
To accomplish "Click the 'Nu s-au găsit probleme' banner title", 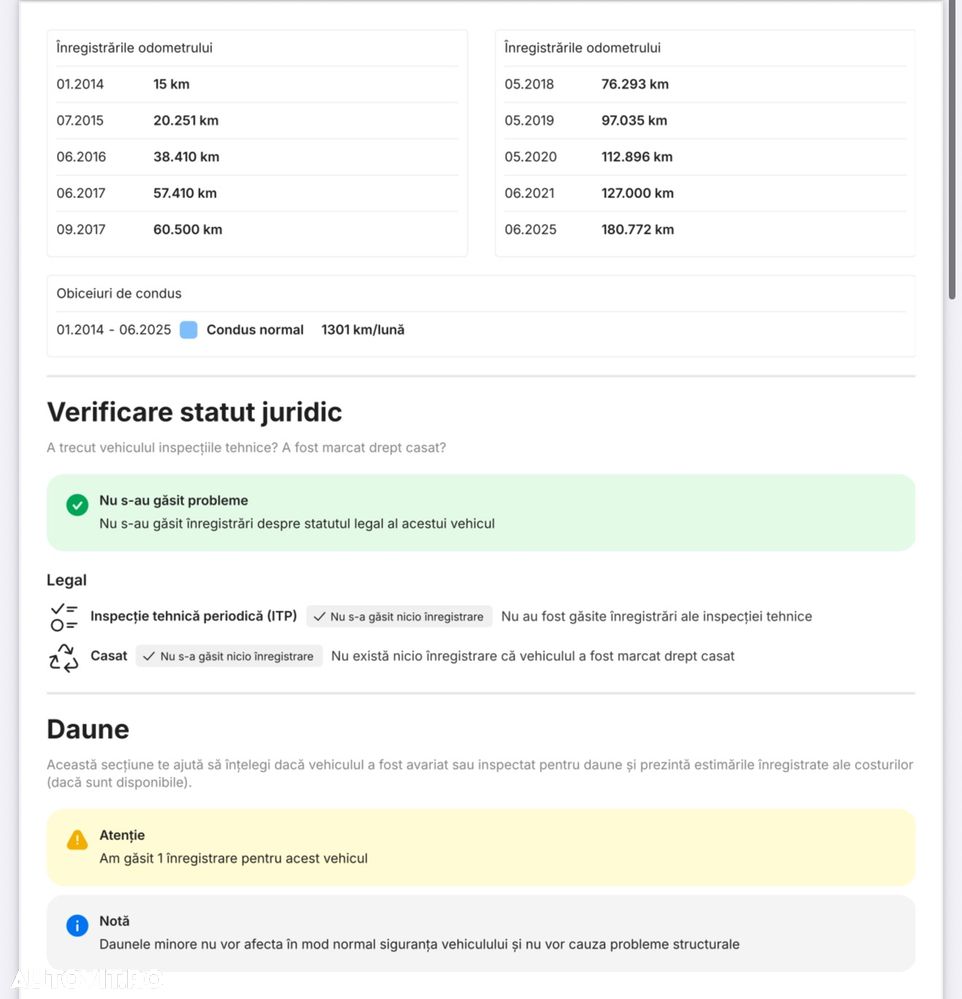I will (x=173, y=500).
